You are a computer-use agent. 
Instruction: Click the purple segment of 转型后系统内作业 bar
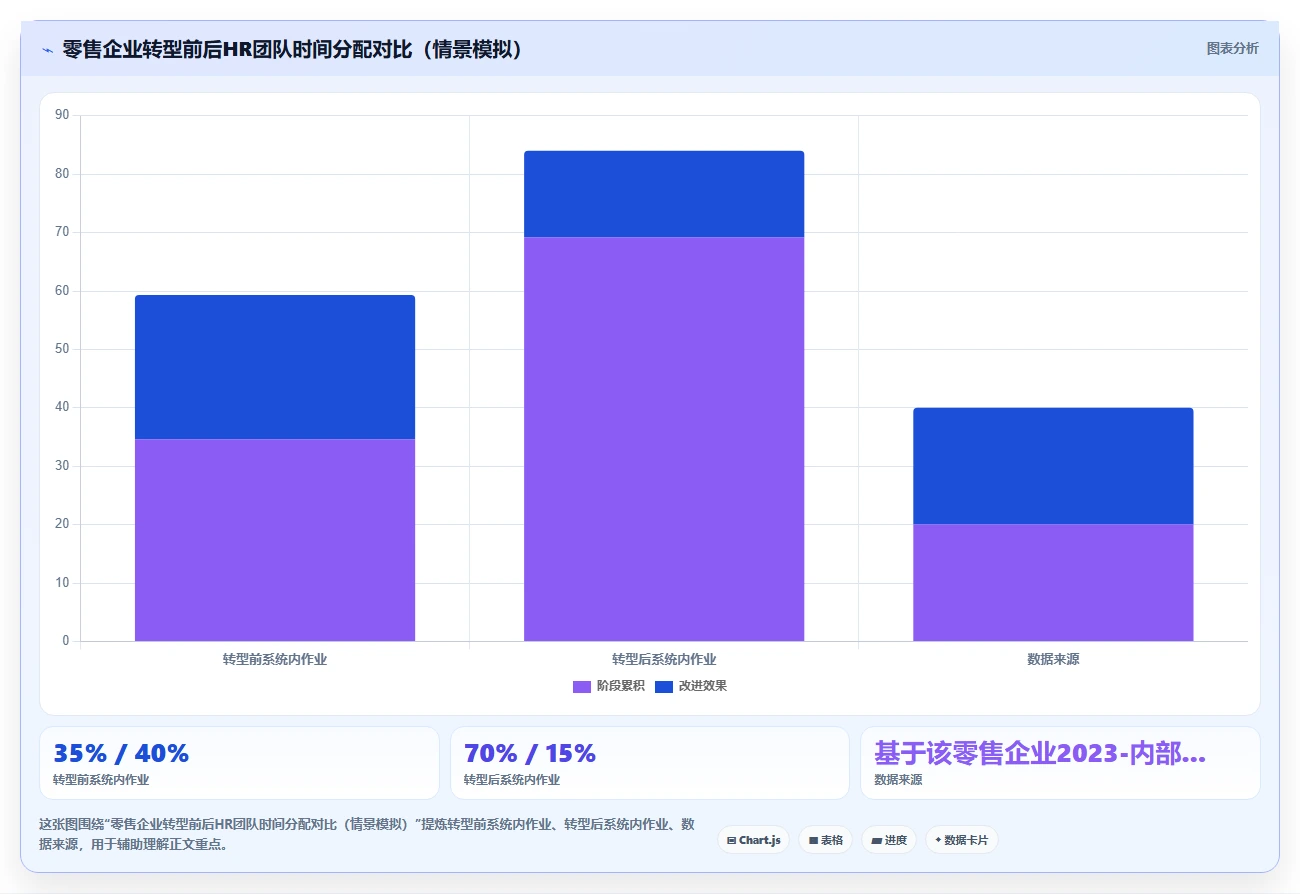664,439
